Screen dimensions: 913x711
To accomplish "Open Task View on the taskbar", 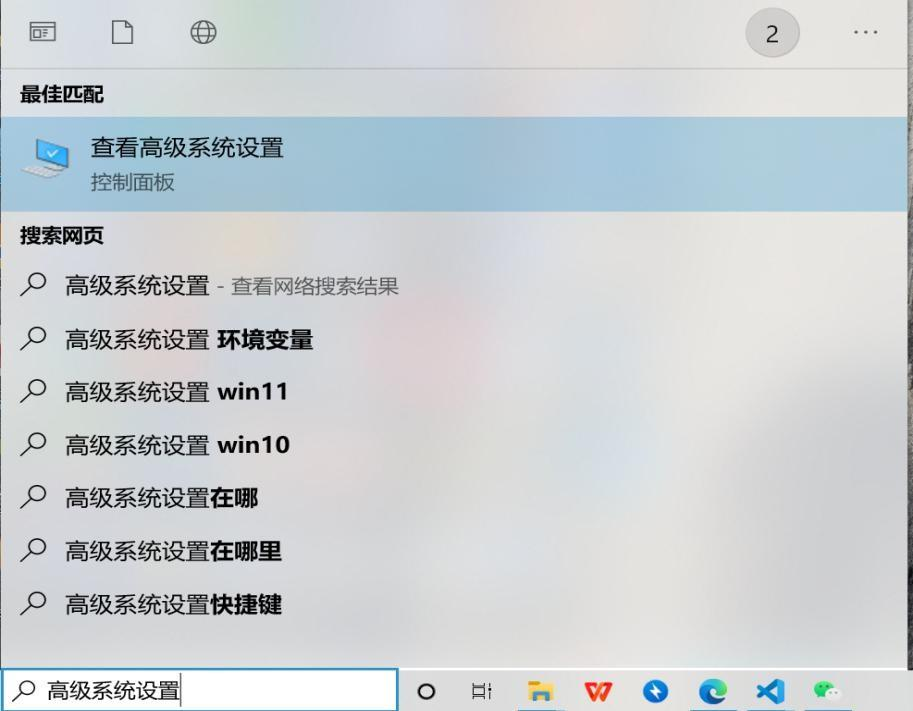I will (481, 691).
